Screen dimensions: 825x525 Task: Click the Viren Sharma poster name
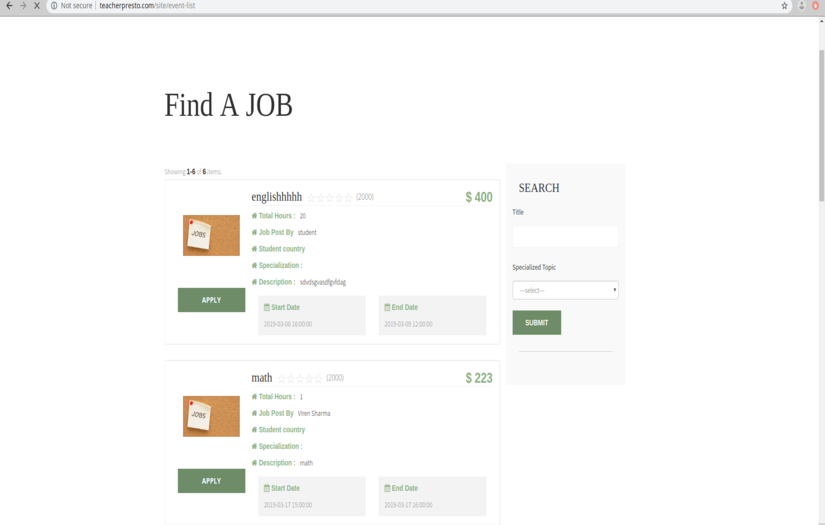314,413
